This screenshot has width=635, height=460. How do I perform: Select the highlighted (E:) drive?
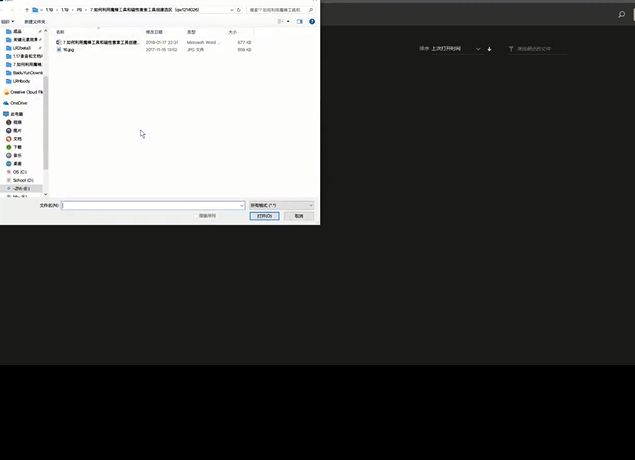pos(19,188)
